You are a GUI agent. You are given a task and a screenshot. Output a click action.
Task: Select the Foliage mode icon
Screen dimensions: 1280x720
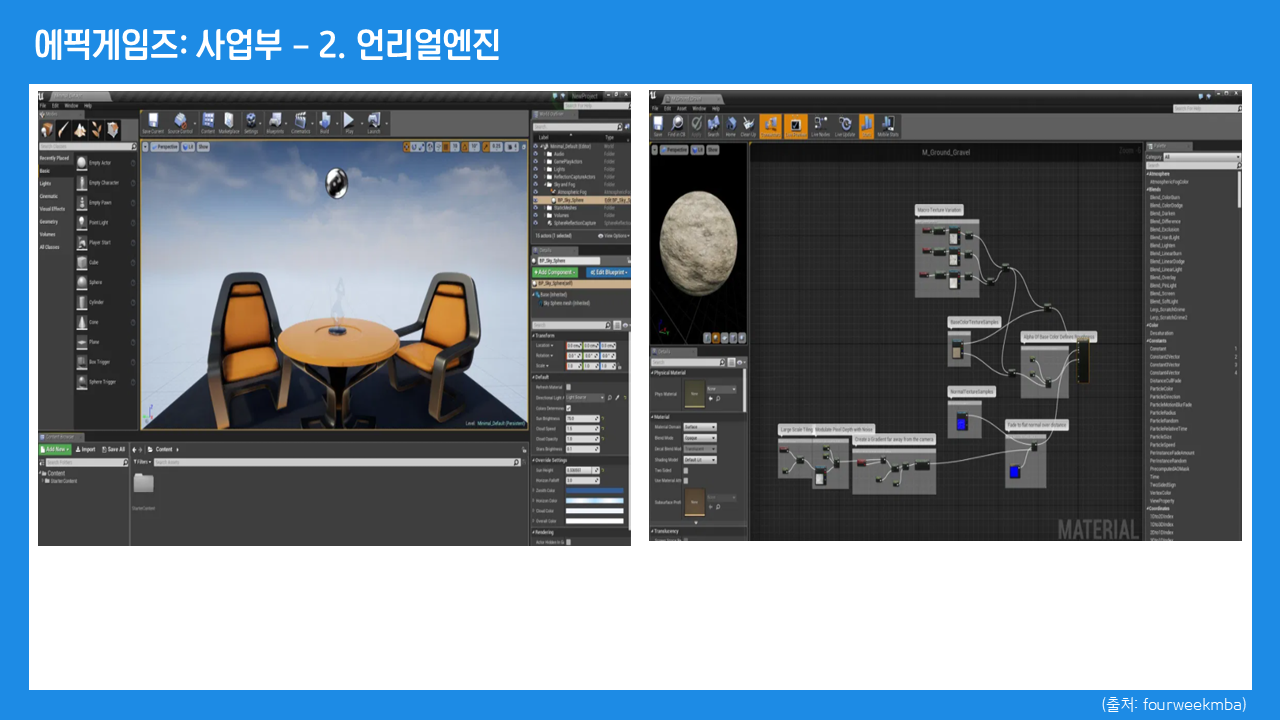click(x=97, y=130)
